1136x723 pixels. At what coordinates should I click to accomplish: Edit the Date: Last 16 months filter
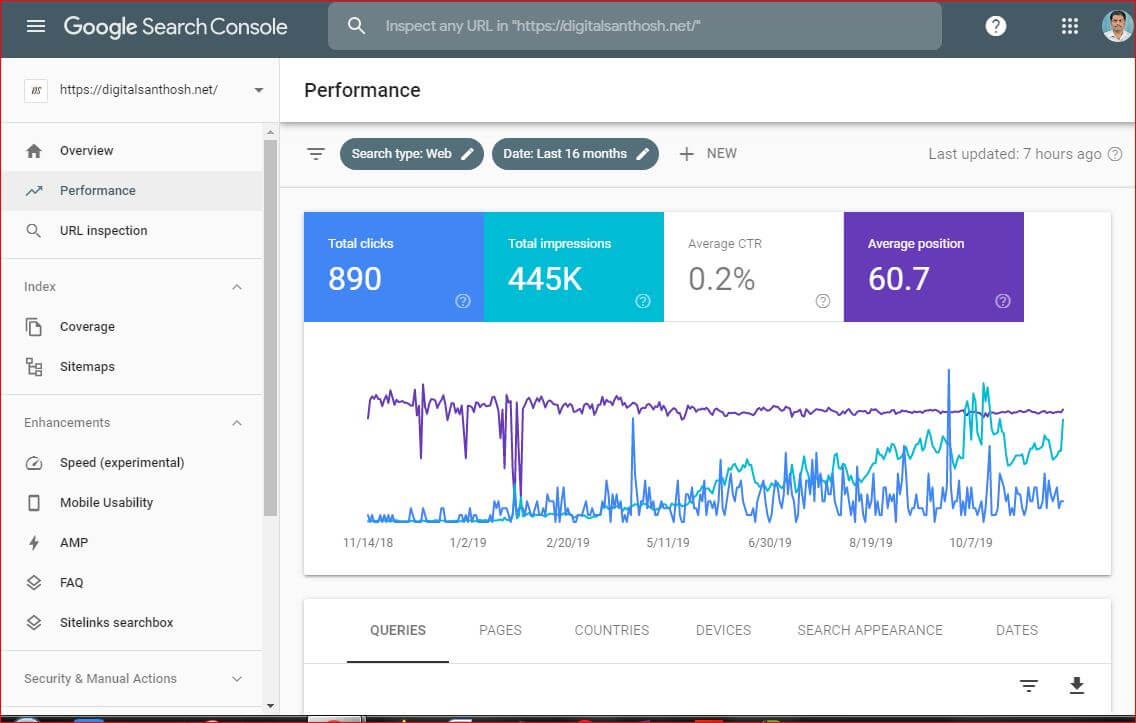(x=575, y=154)
